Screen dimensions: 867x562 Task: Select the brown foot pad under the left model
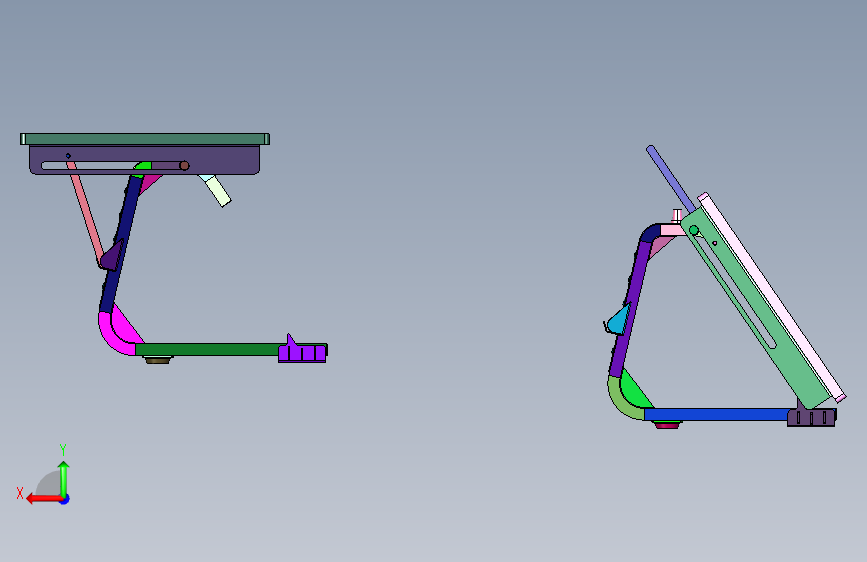158,360
